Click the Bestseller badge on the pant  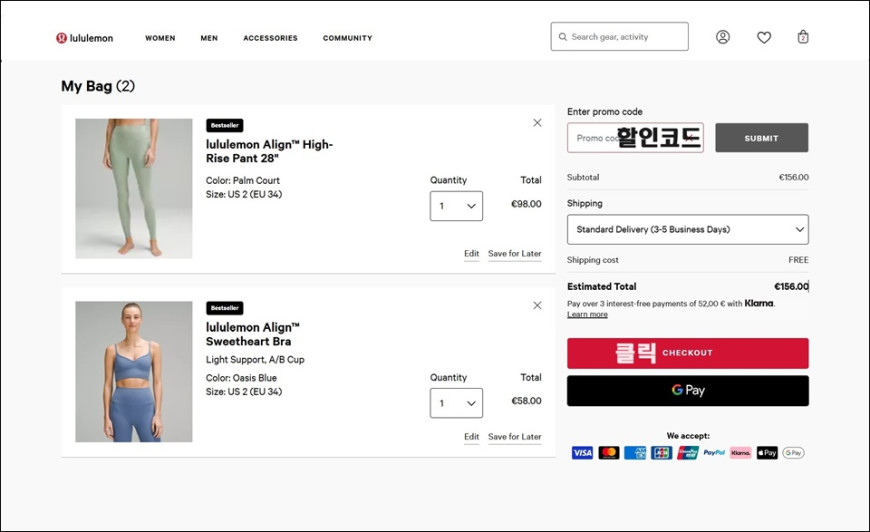pyautogui.click(x=225, y=125)
